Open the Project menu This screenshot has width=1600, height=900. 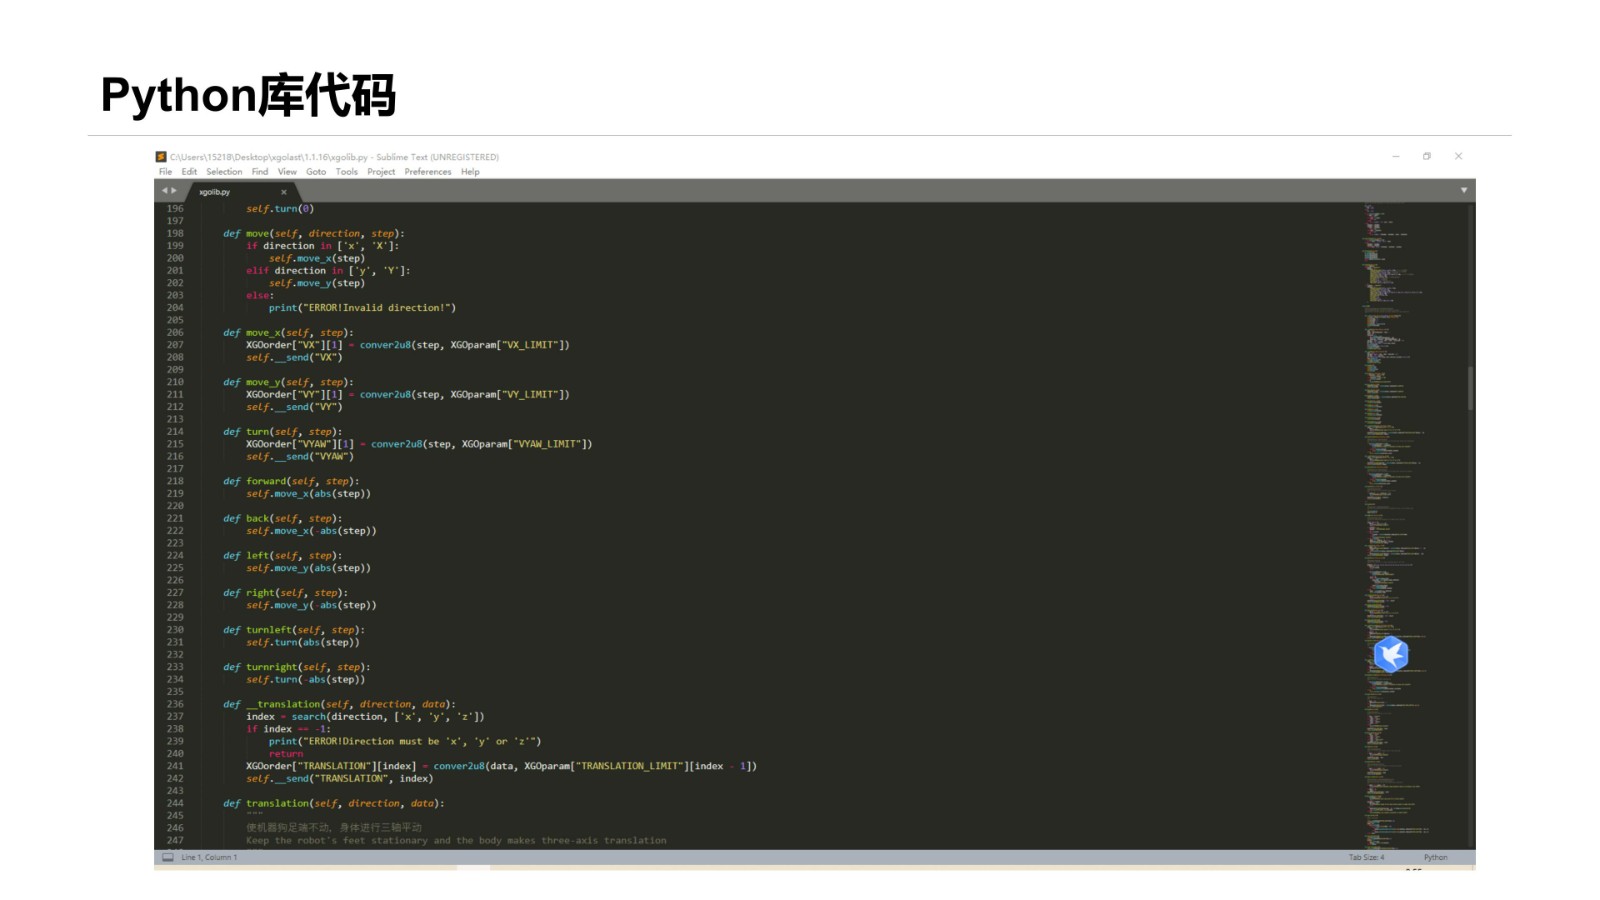[381, 172]
